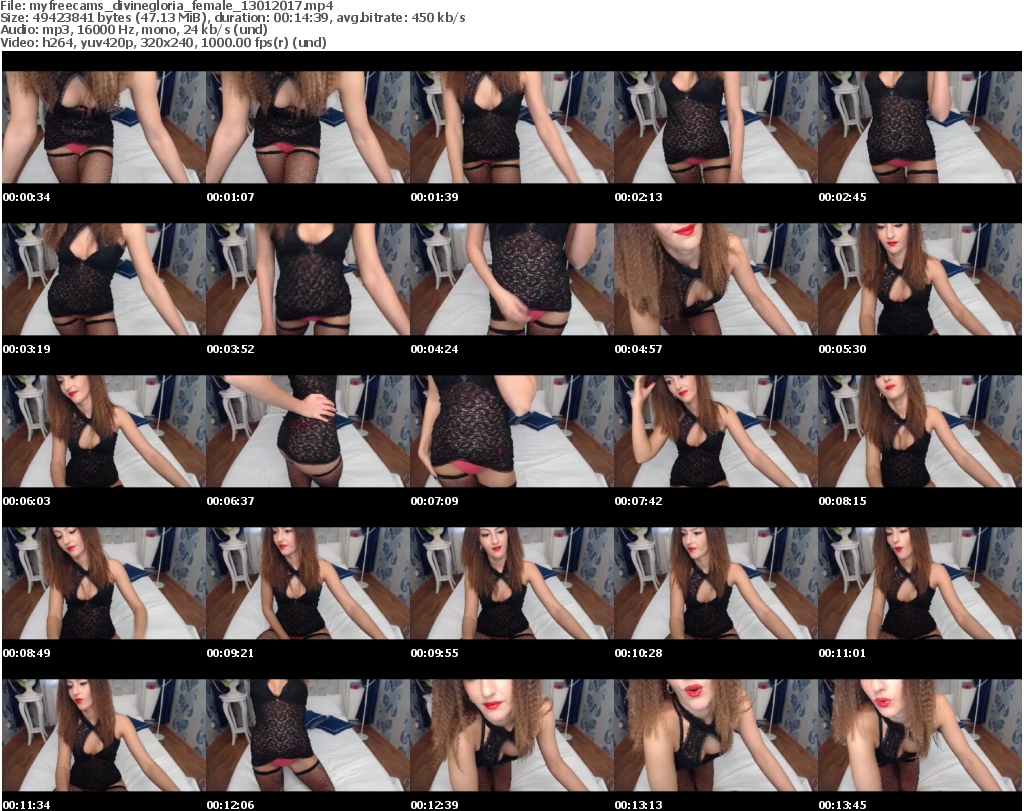1024x811 pixels.
Task: Click the 00:13:45 timestamp label
Action: pyautogui.click(x=842, y=805)
